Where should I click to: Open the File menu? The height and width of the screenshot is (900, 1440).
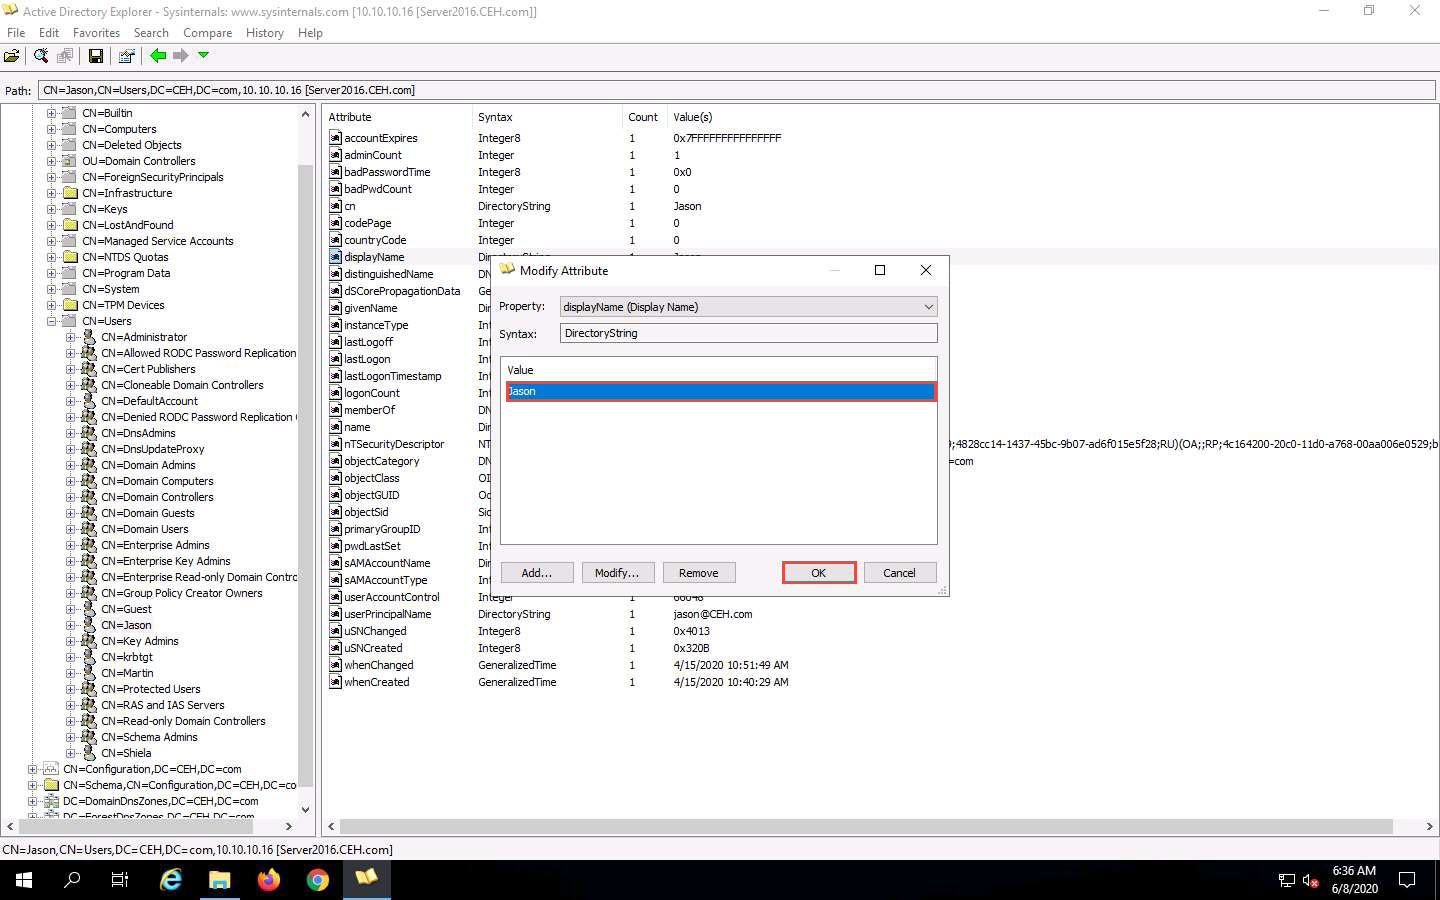click(16, 33)
